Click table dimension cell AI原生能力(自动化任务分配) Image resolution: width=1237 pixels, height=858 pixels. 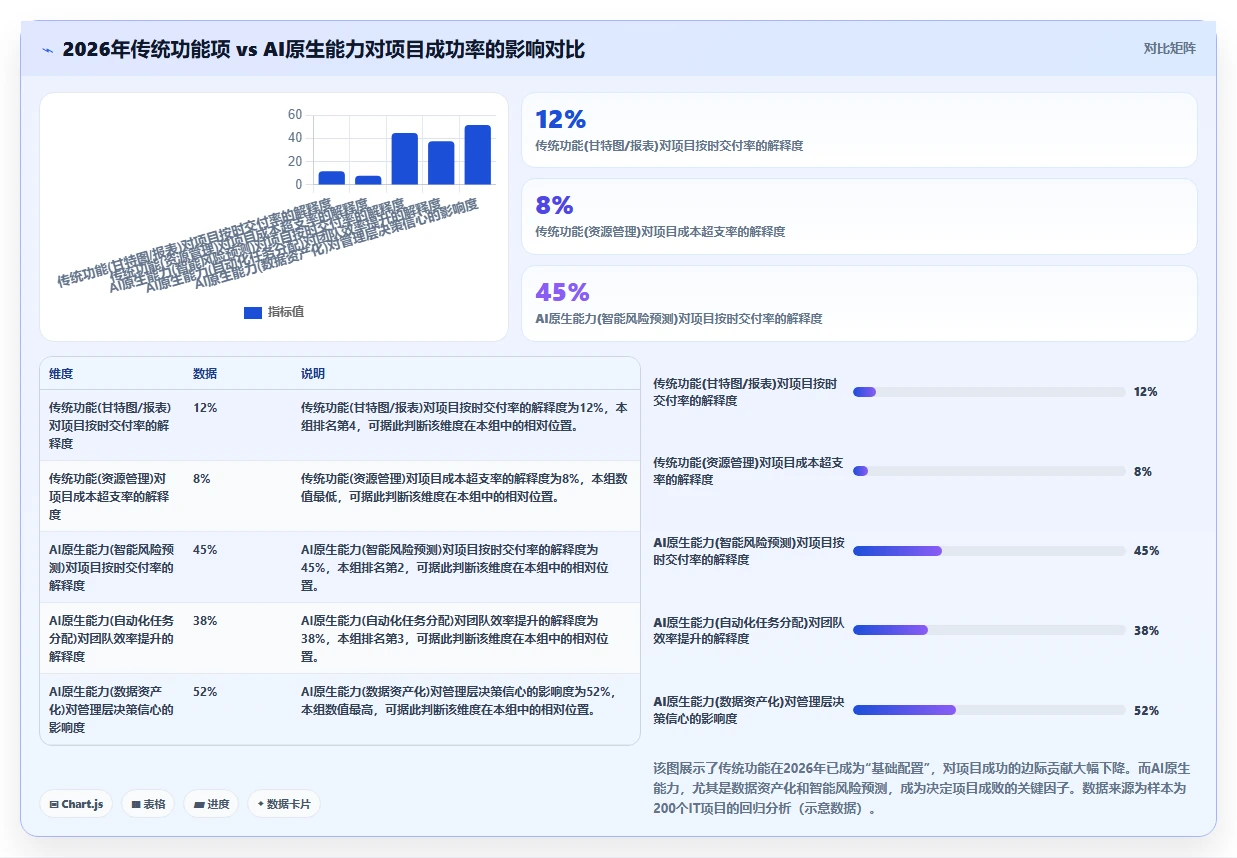click(112, 638)
